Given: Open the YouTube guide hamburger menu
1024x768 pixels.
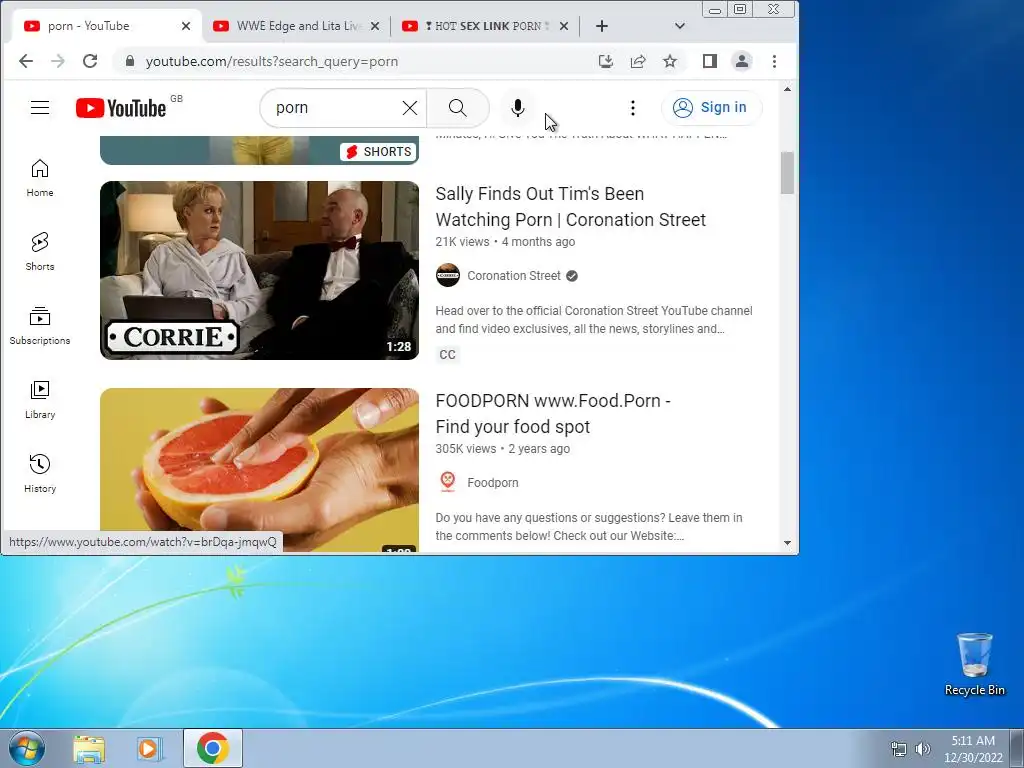Looking at the screenshot, I should tap(40, 108).
